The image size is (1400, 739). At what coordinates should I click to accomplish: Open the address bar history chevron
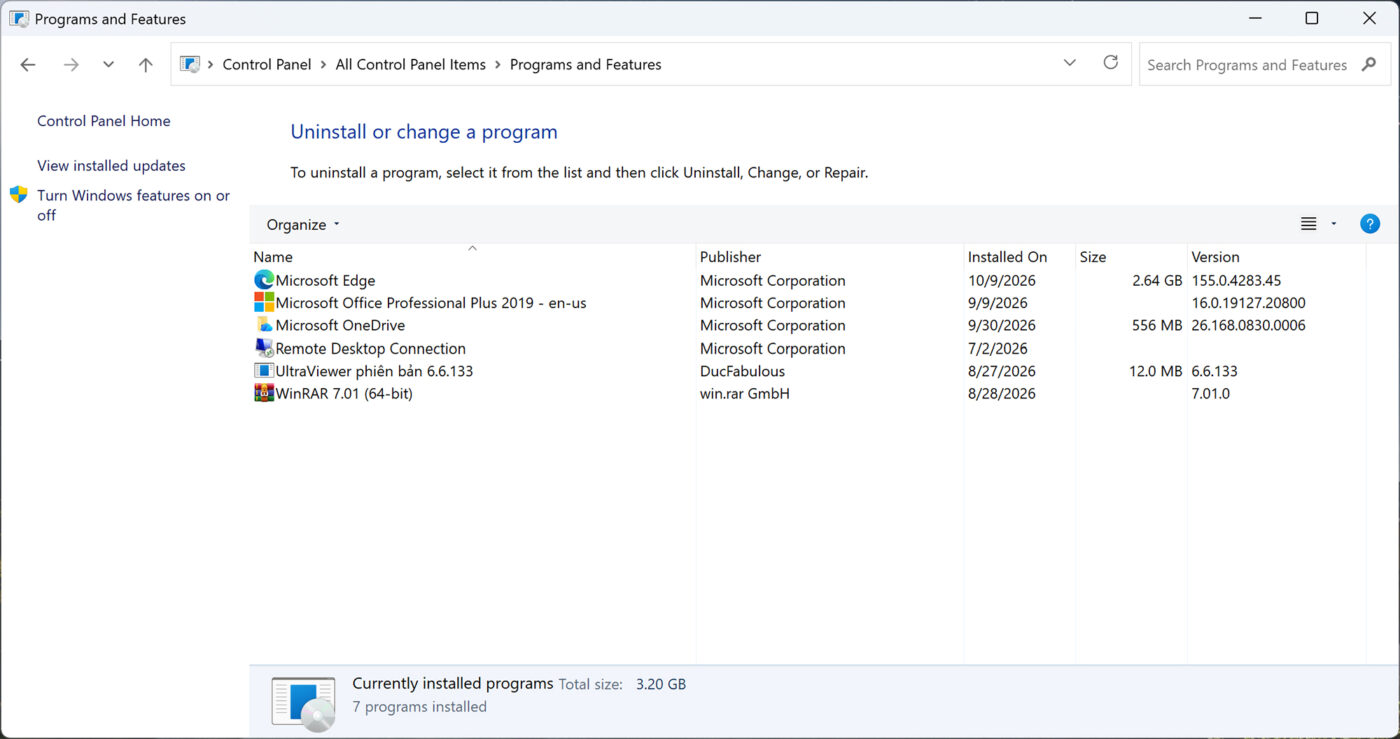(x=1070, y=63)
